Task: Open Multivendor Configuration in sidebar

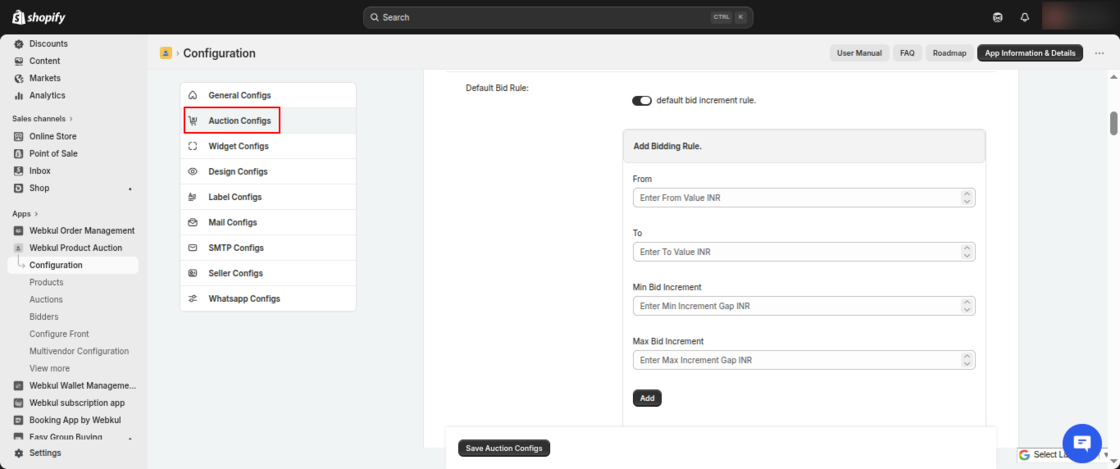Action: [x=79, y=351]
